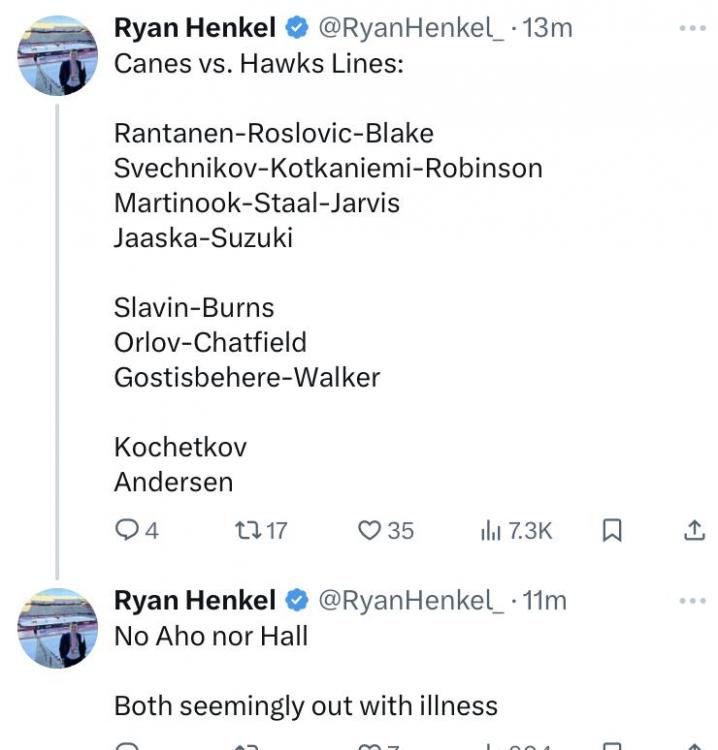The image size is (718, 750).
Task: View analytics for the 7.3K views tweet
Action: point(490,530)
